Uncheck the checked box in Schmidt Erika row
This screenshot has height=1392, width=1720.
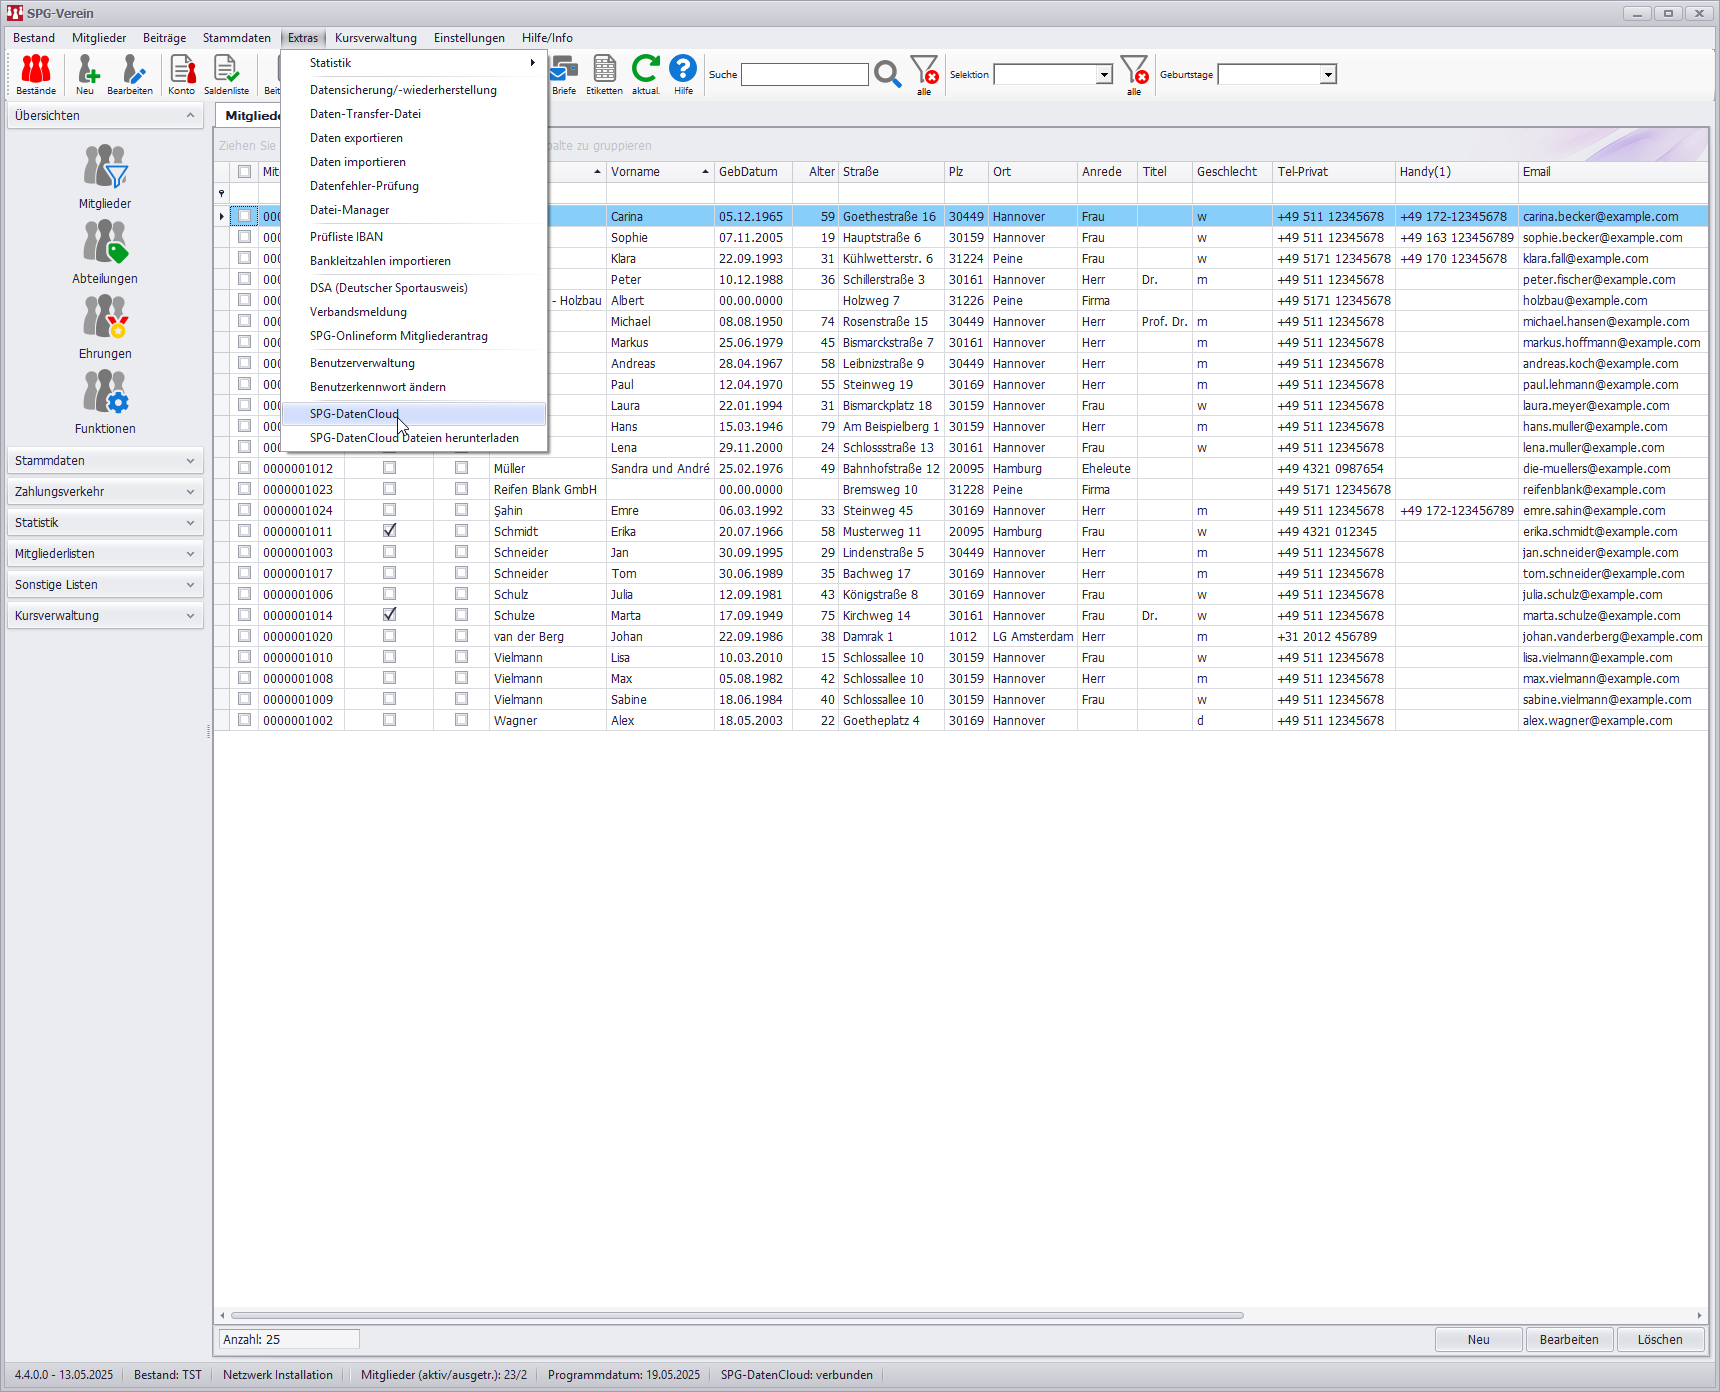tap(390, 531)
